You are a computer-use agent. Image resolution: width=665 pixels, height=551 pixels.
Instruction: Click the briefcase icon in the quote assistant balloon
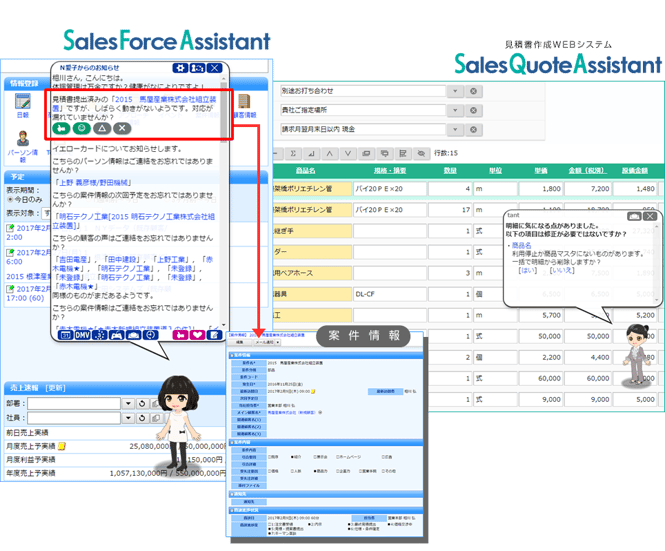tap(634, 216)
